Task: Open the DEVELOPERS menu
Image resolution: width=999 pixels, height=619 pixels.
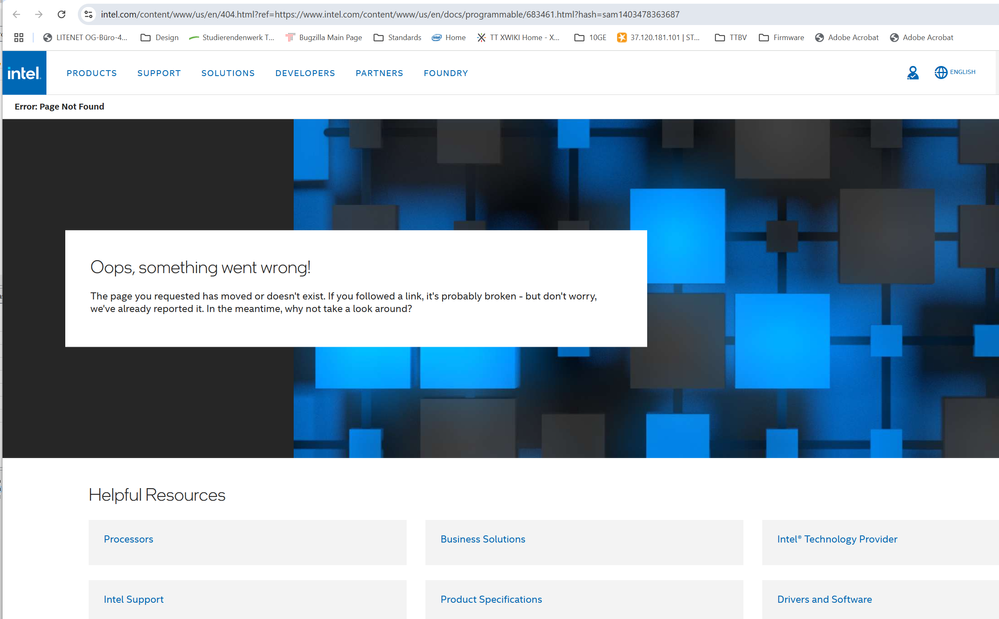Action: point(305,73)
